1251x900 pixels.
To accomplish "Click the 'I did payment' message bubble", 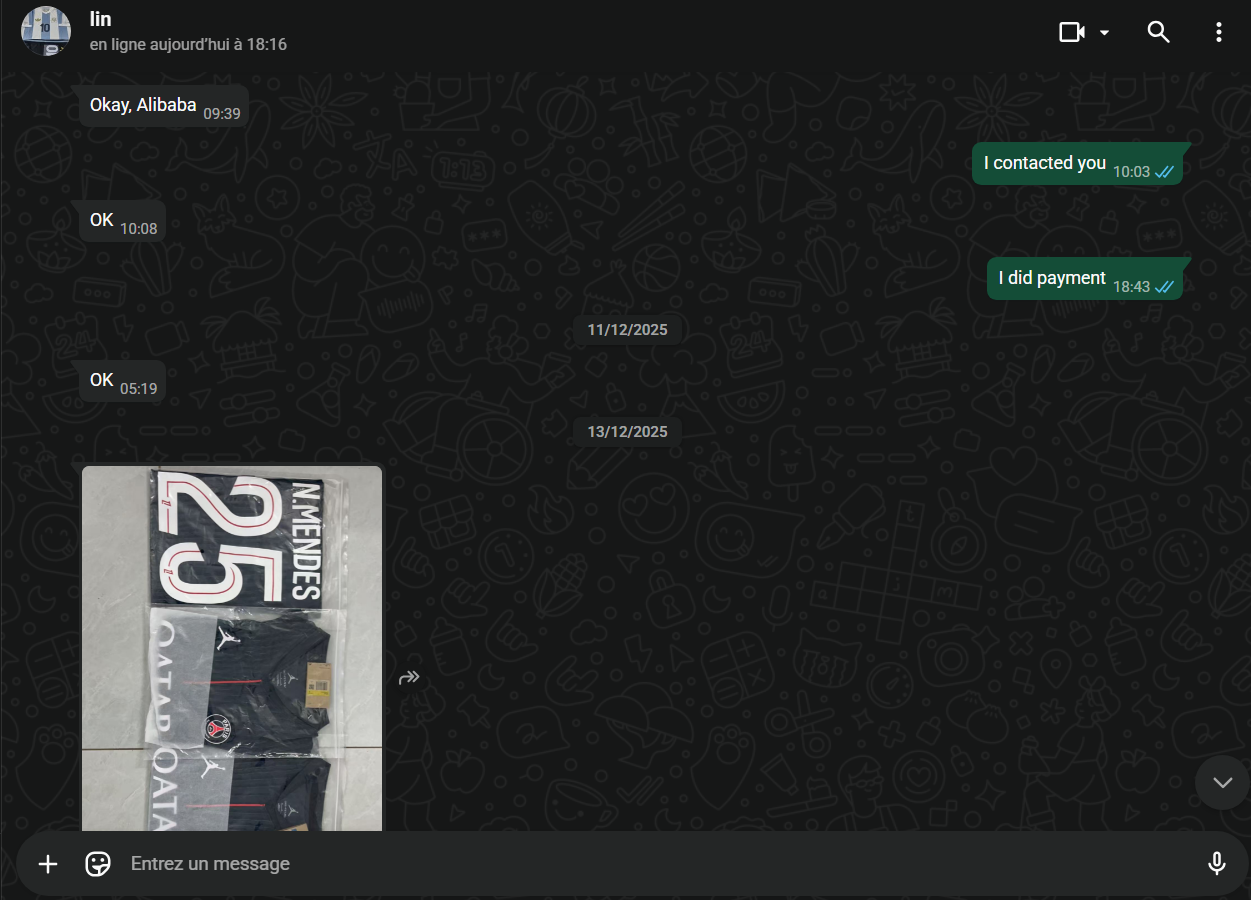I will pyautogui.click(x=1052, y=279).
